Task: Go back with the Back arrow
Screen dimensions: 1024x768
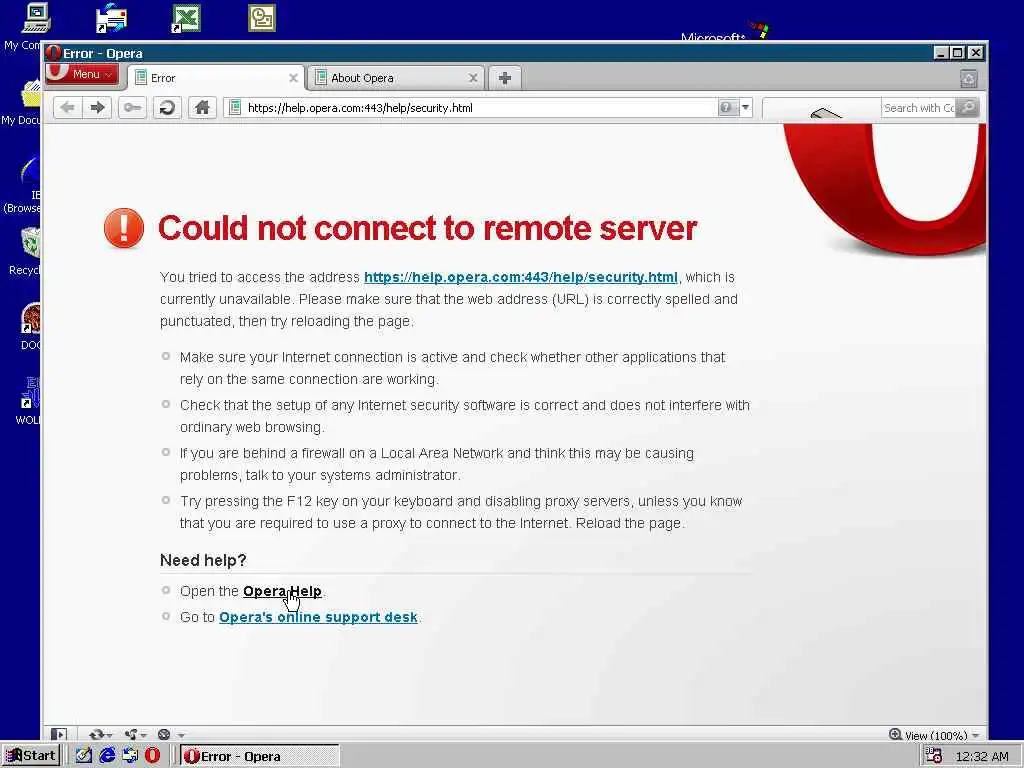Action: tap(67, 107)
